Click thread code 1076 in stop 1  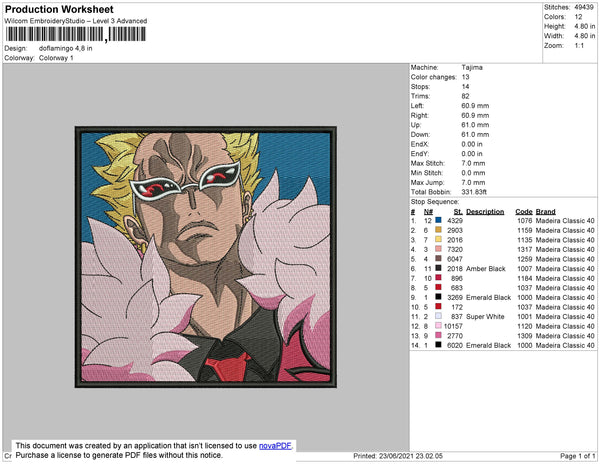coord(525,221)
